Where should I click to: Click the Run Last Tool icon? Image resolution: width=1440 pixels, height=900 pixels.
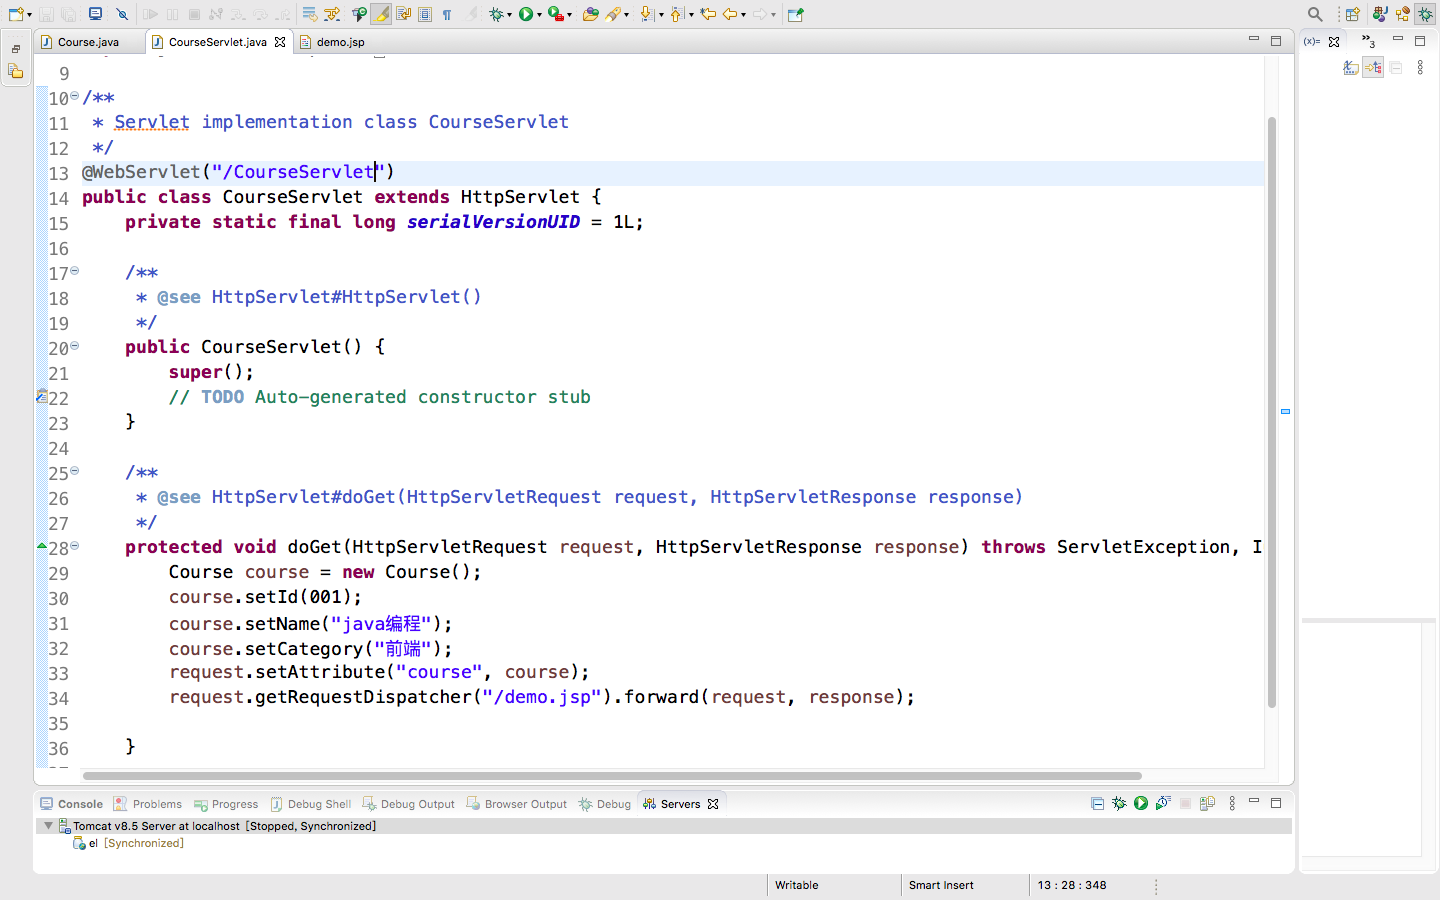pyautogui.click(x=555, y=14)
